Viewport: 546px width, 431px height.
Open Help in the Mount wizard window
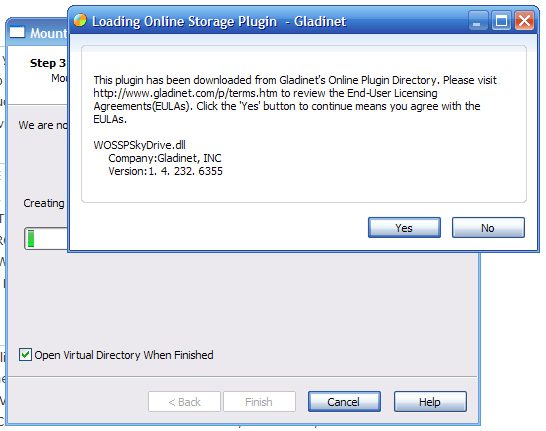pyautogui.click(x=430, y=402)
